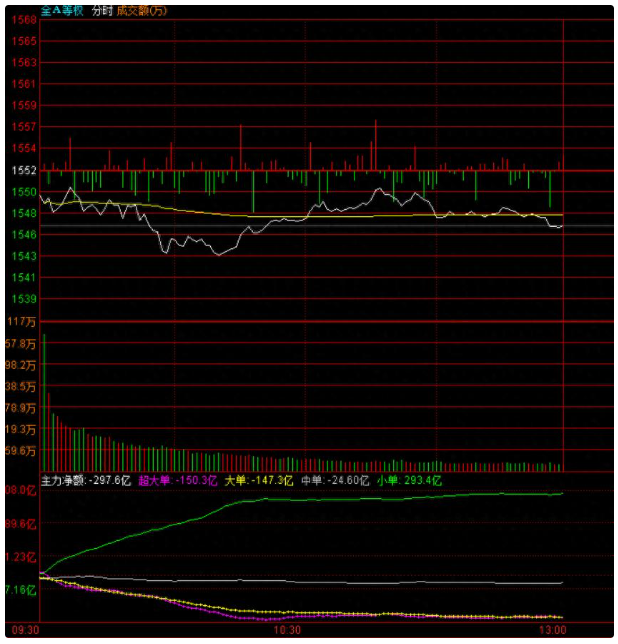Click the 1568 price axis label
The height and width of the screenshot is (644, 618).
point(25,20)
